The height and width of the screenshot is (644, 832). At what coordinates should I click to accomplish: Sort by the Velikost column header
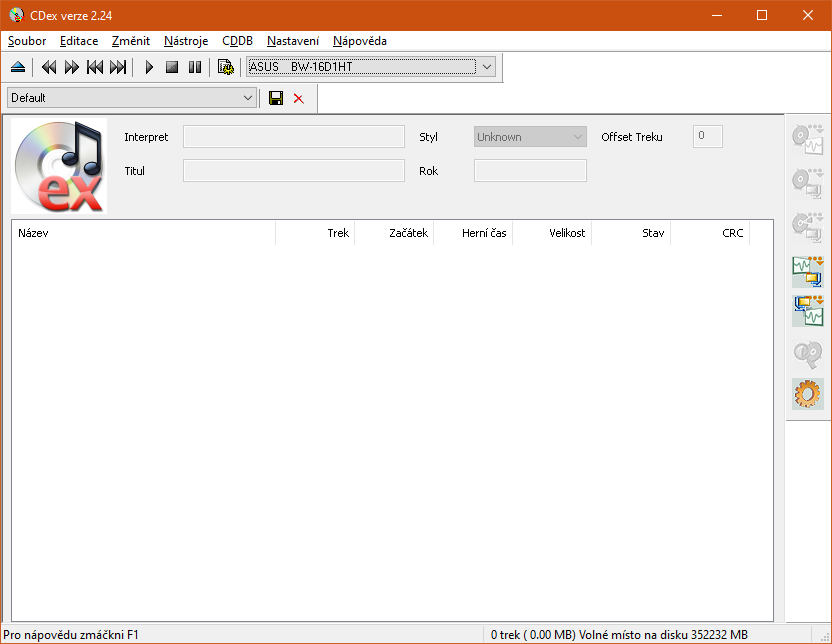[x=552, y=233]
